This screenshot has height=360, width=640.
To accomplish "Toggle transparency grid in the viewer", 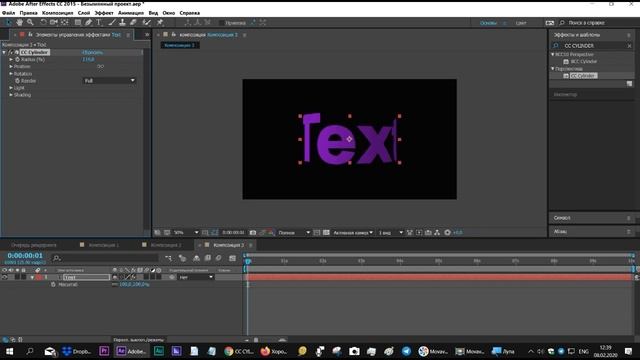I will click(326, 233).
